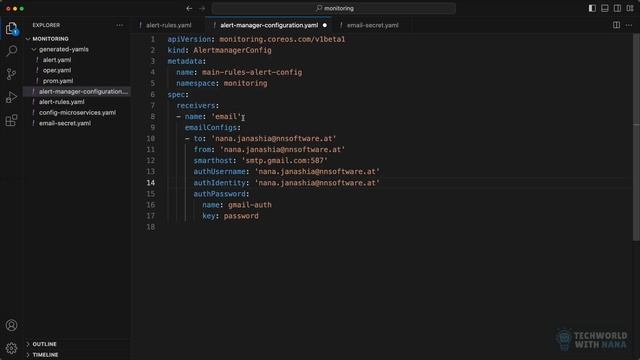Click the 'authIdentity' key on line 14
Image resolution: width=640 pixels, height=360 pixels.
click(219, 183)
